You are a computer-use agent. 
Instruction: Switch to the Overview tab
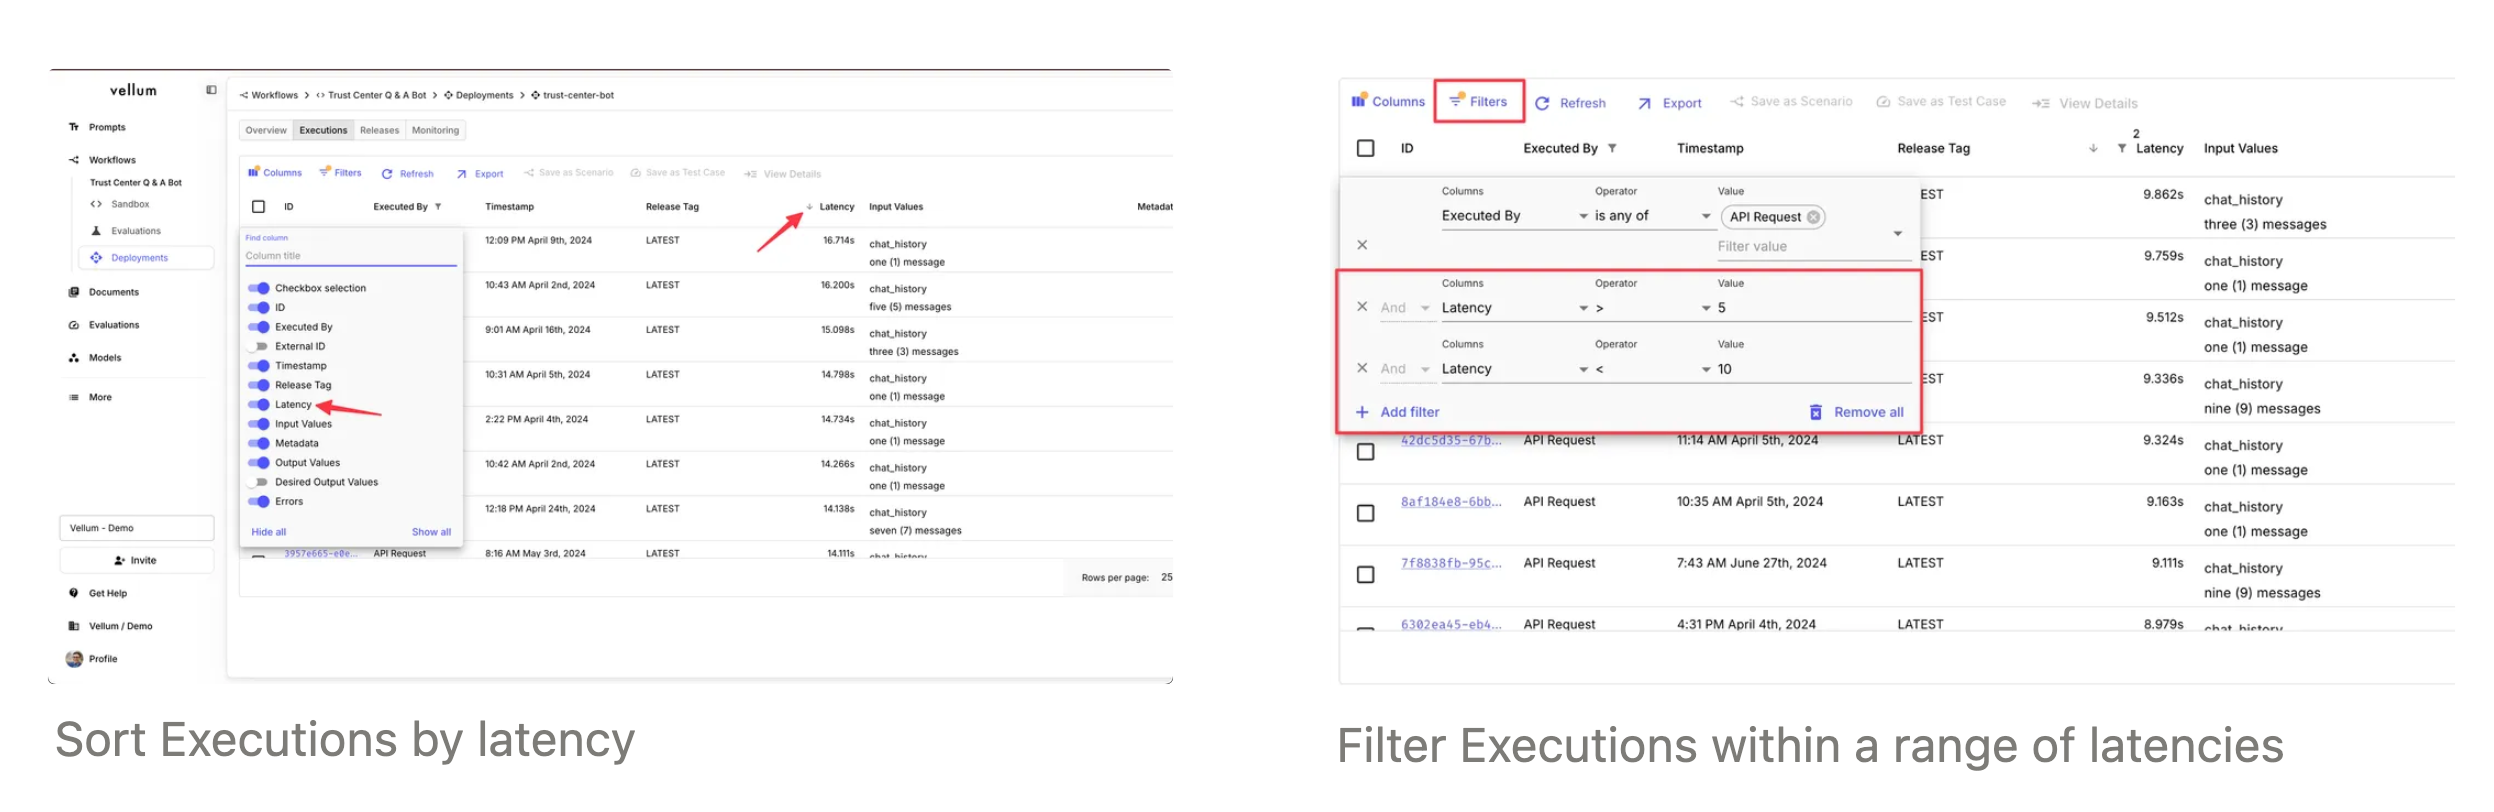point(266,130)
